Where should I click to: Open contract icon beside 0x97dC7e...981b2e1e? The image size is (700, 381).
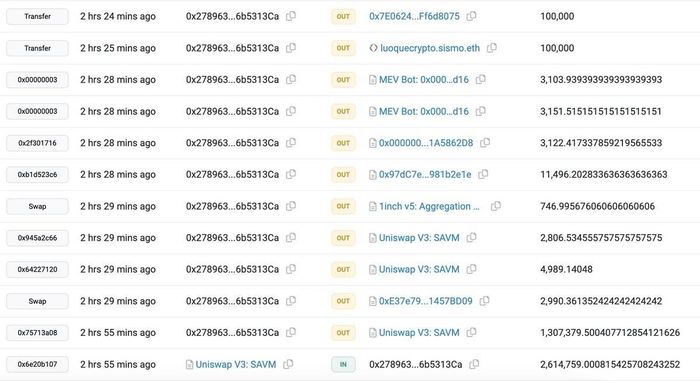coord(373,175)
